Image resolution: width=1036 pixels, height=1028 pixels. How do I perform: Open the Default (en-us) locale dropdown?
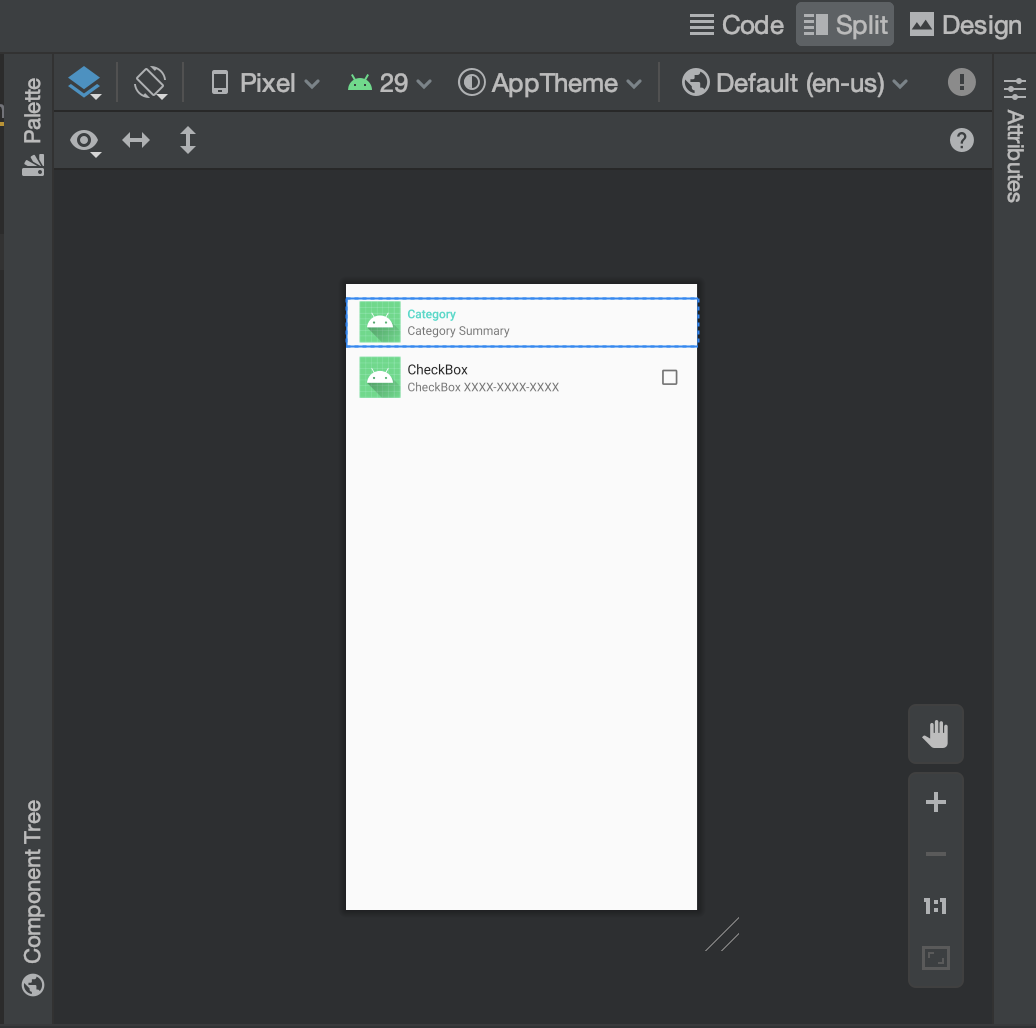[795, 82]
